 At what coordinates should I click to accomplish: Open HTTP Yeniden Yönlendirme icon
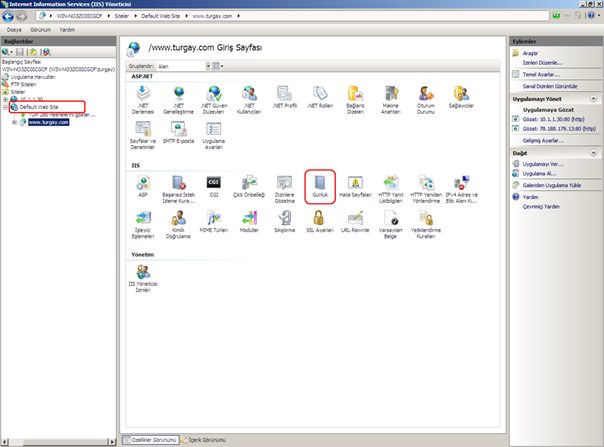tap(426, 189)
